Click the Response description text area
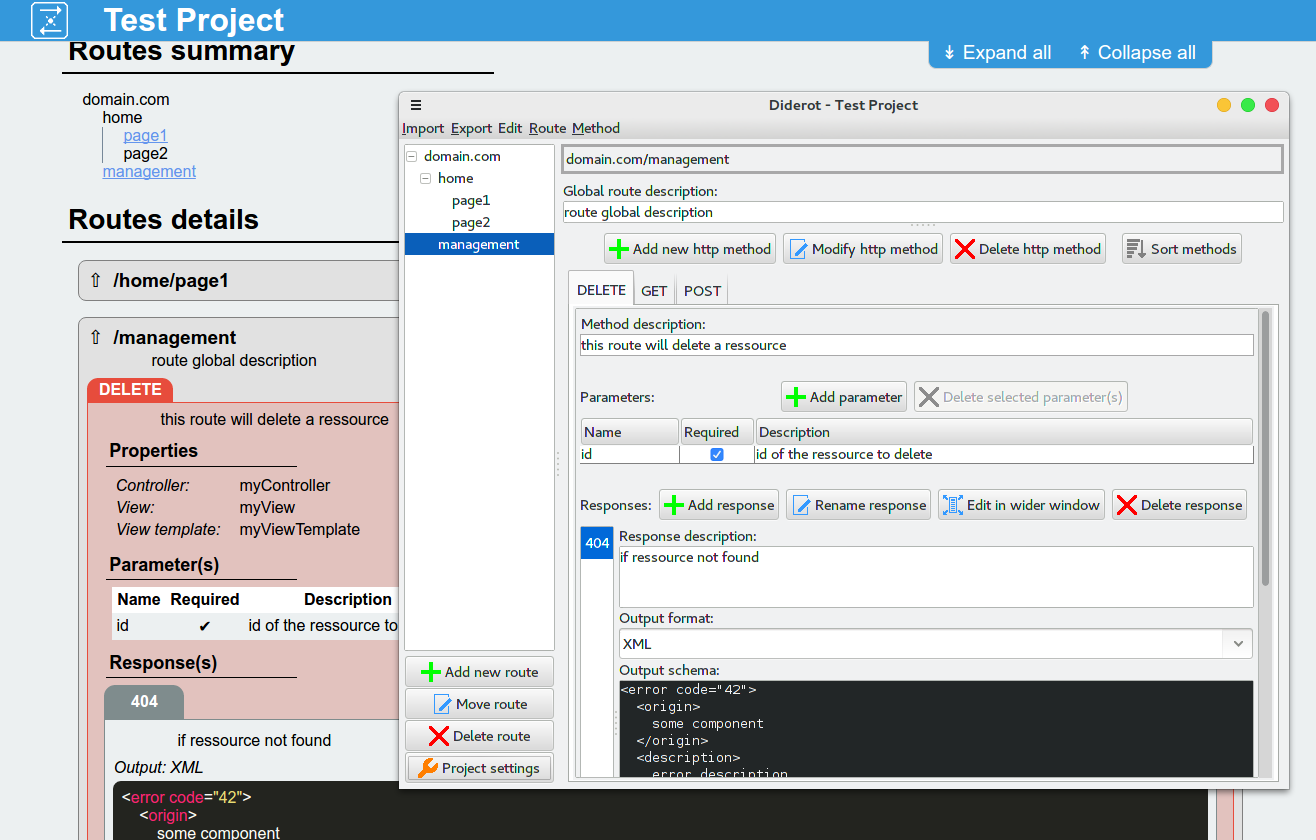 click(936, 576)
